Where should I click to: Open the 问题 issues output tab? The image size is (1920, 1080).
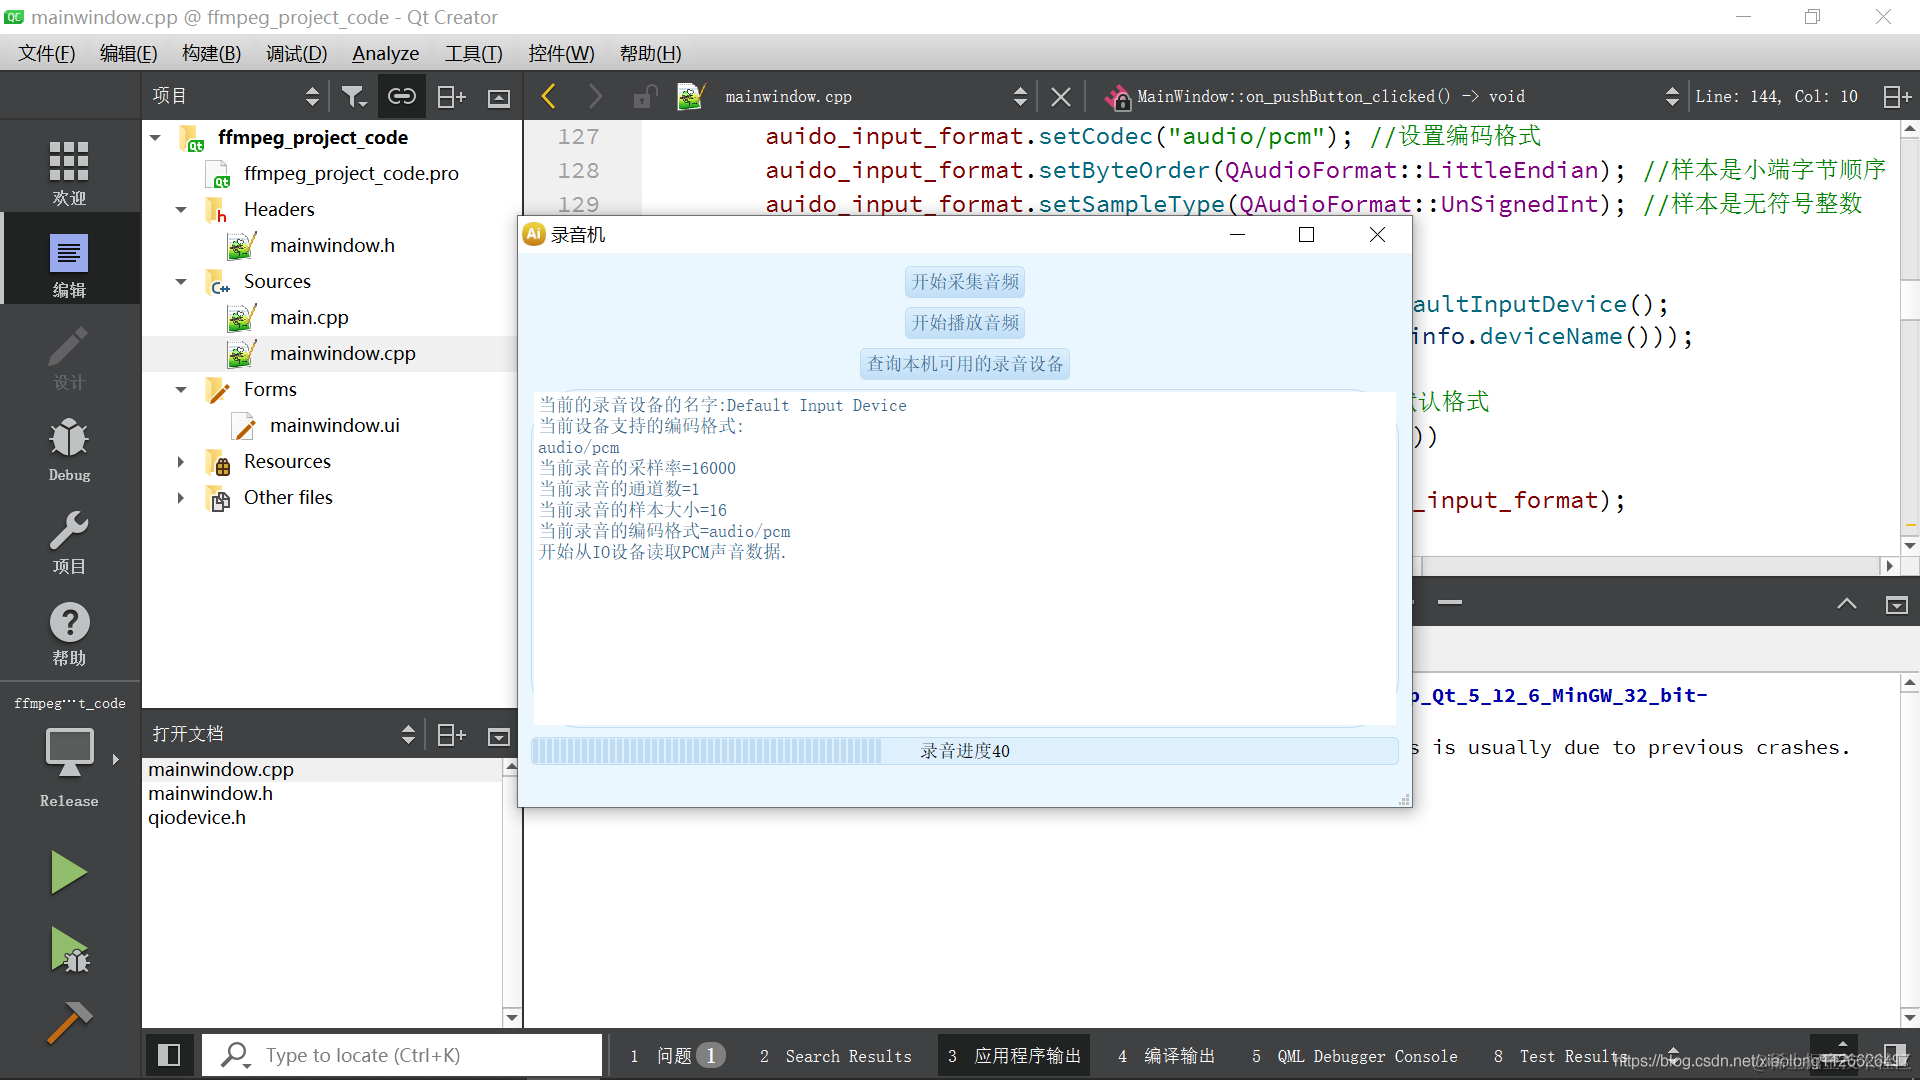tap(676, 1056)
